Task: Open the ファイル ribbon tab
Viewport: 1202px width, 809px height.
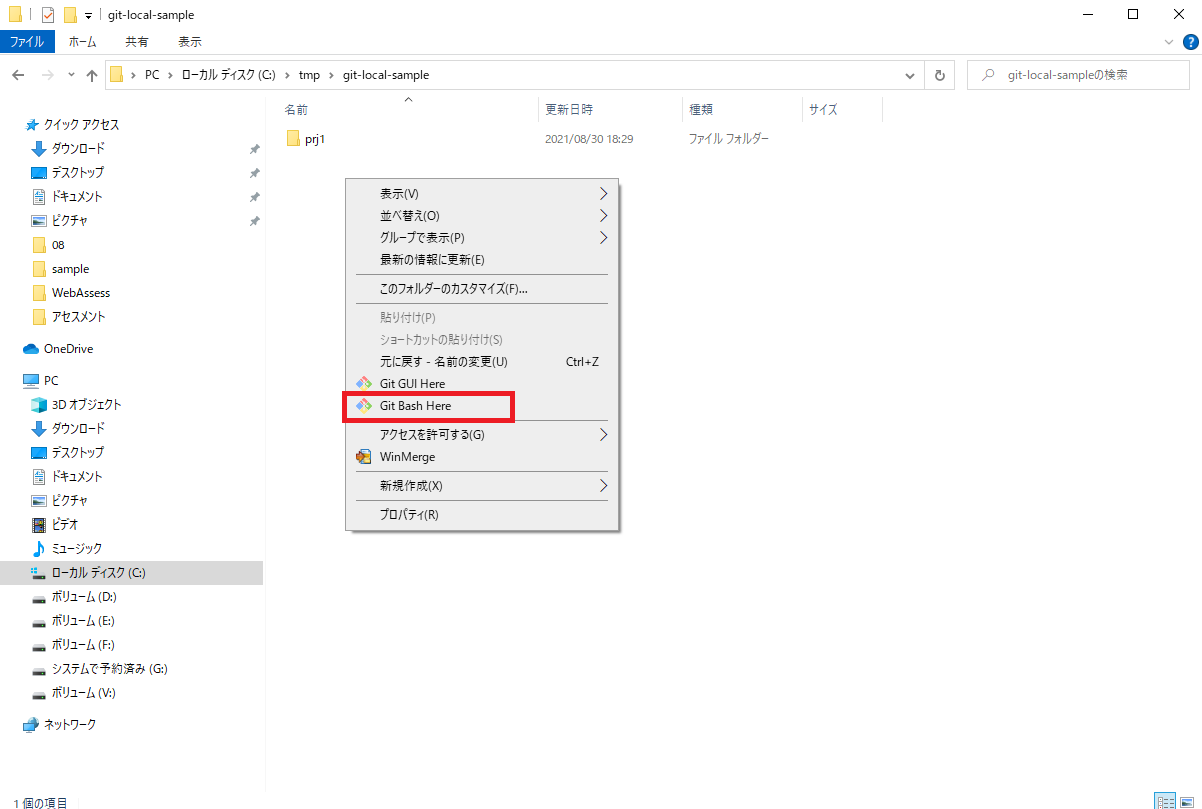Action: coord(27,42)
